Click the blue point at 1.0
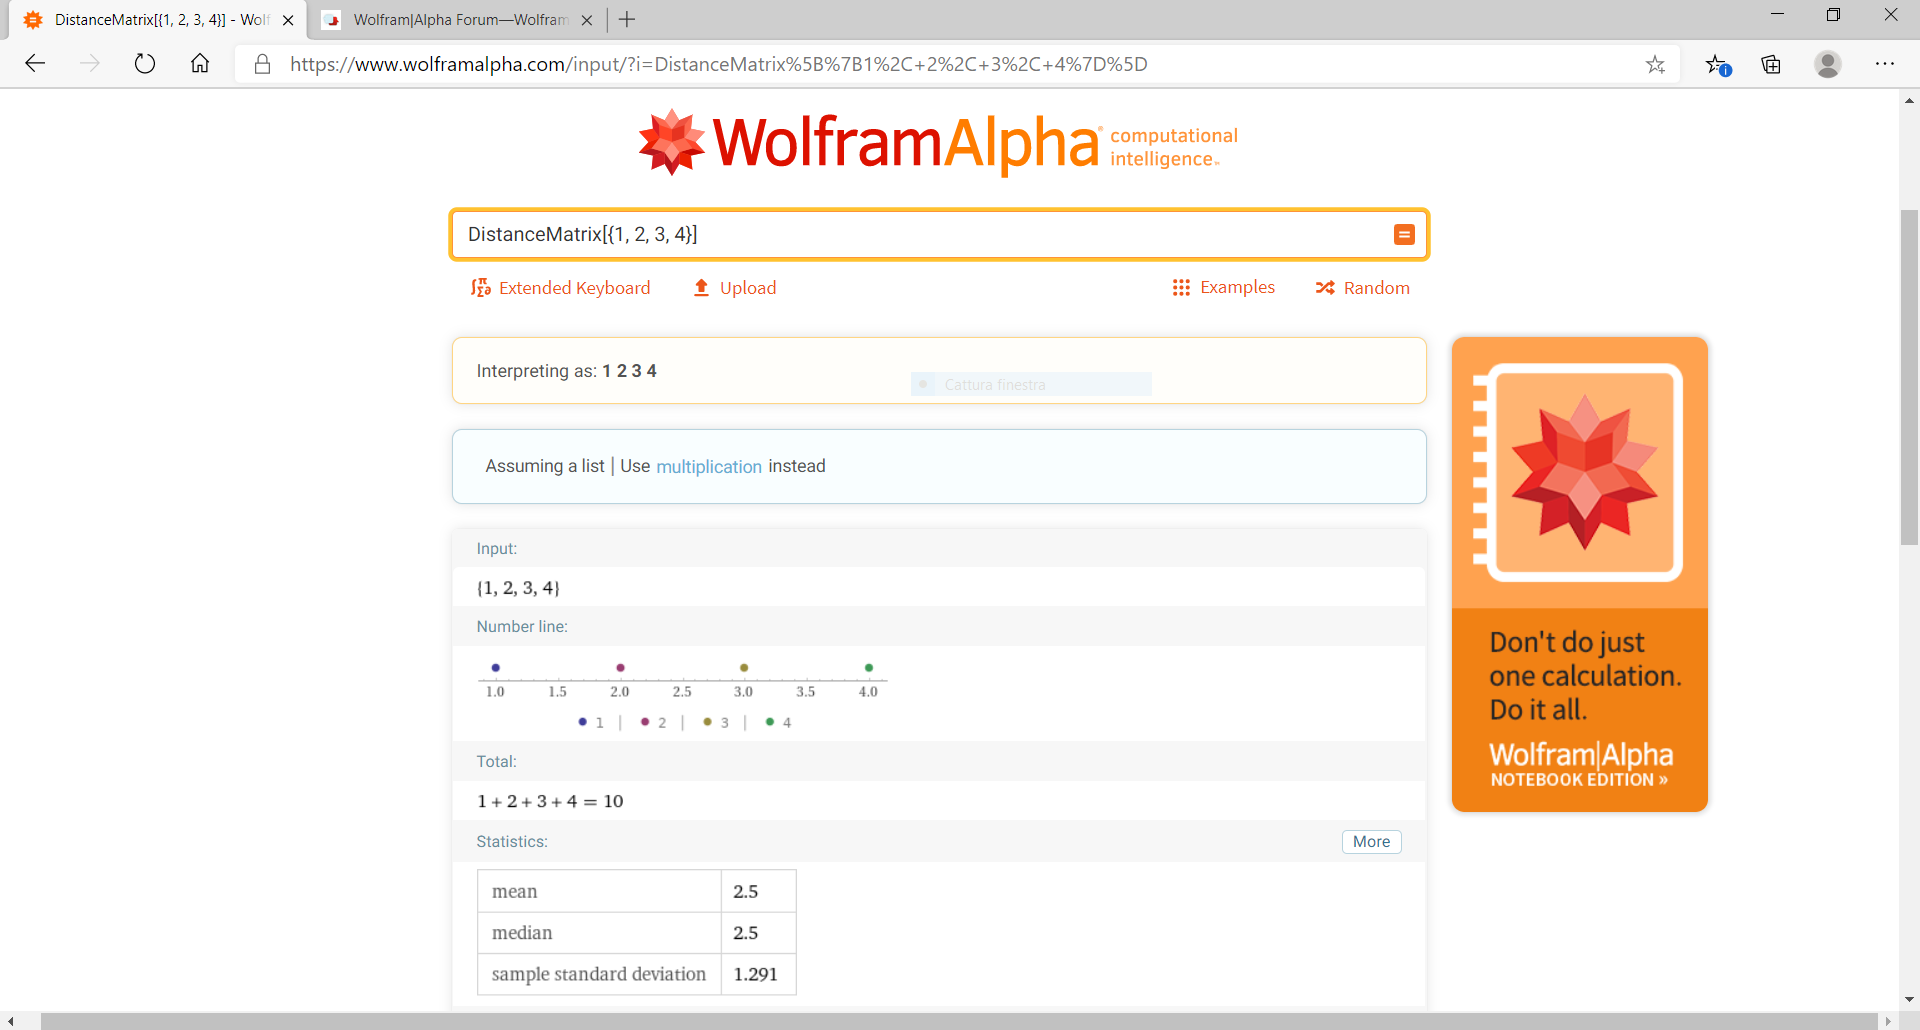Viewport: 1920px width, 1030px height. pyautogui.click(x=495, y=667)
